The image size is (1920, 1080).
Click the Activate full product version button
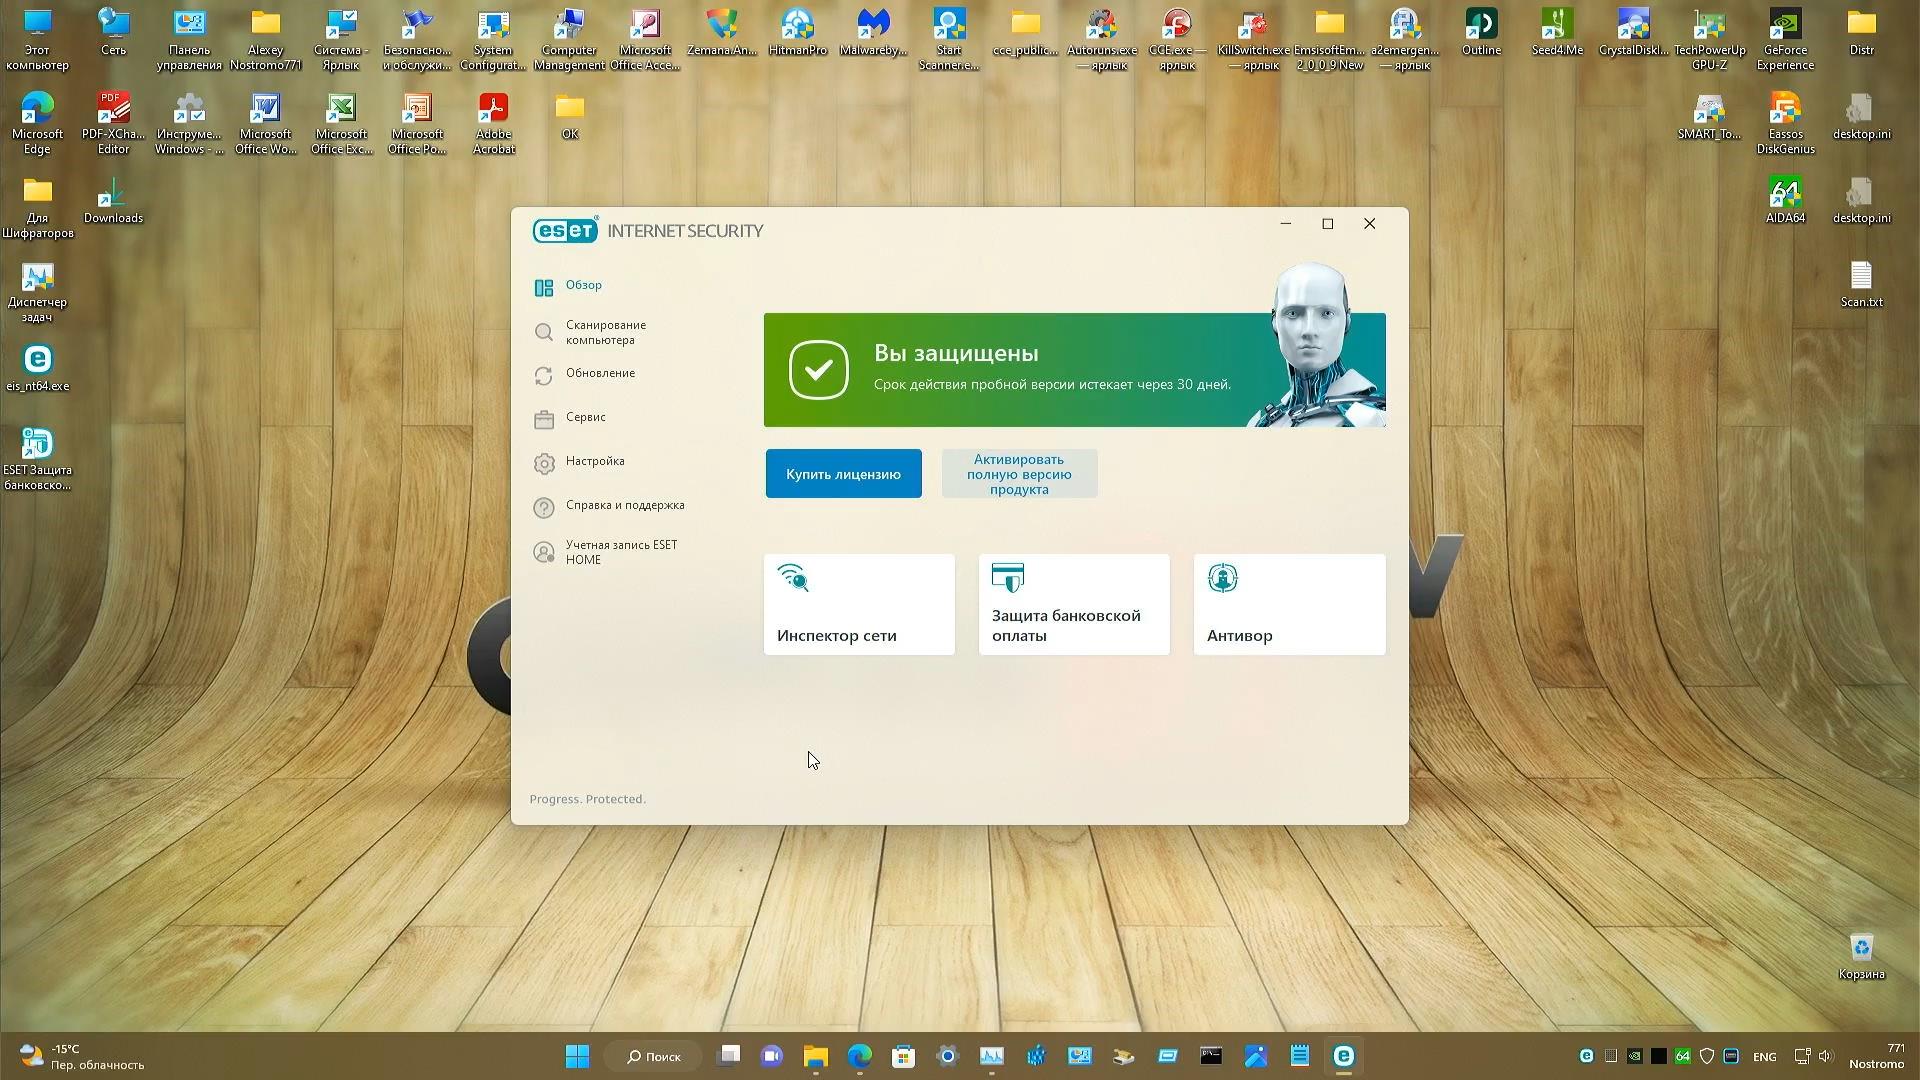click(1019, 474)
